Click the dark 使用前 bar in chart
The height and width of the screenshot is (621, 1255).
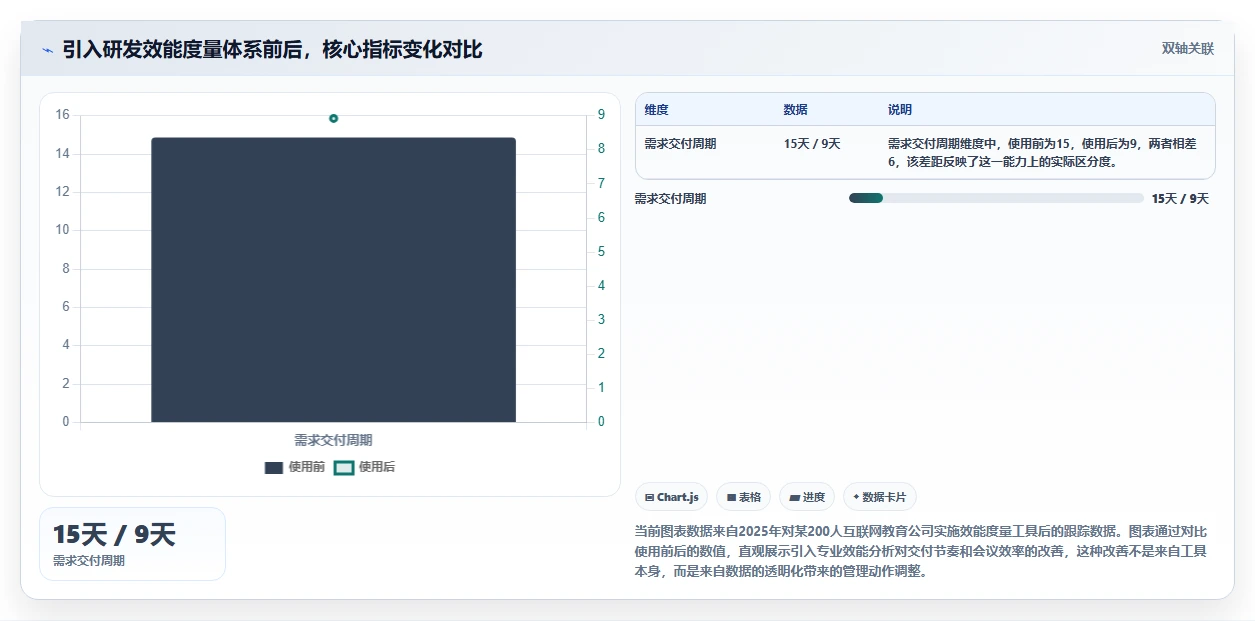[x=333, y=280]
